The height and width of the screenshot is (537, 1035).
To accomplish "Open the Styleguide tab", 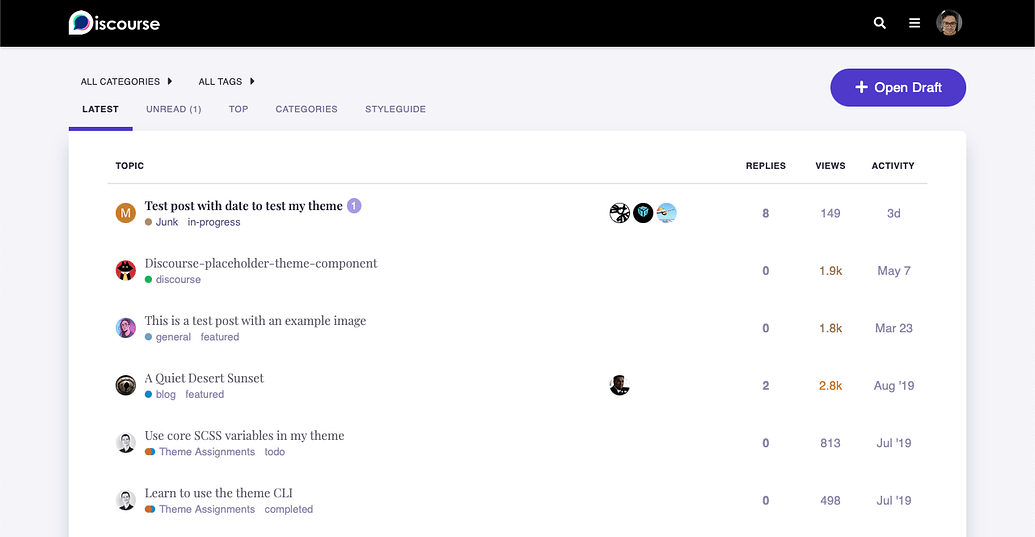I will click(395, 109).
